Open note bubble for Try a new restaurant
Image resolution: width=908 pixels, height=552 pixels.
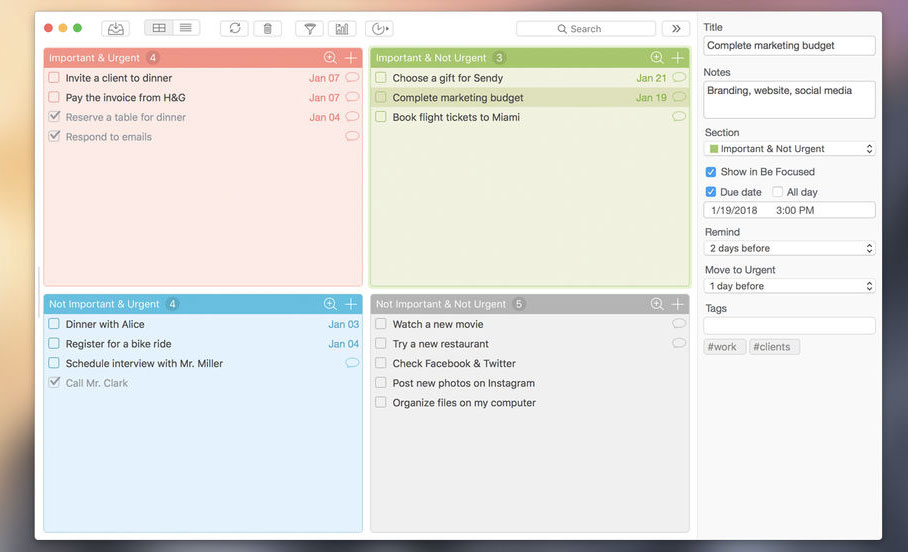pos(679,343)
